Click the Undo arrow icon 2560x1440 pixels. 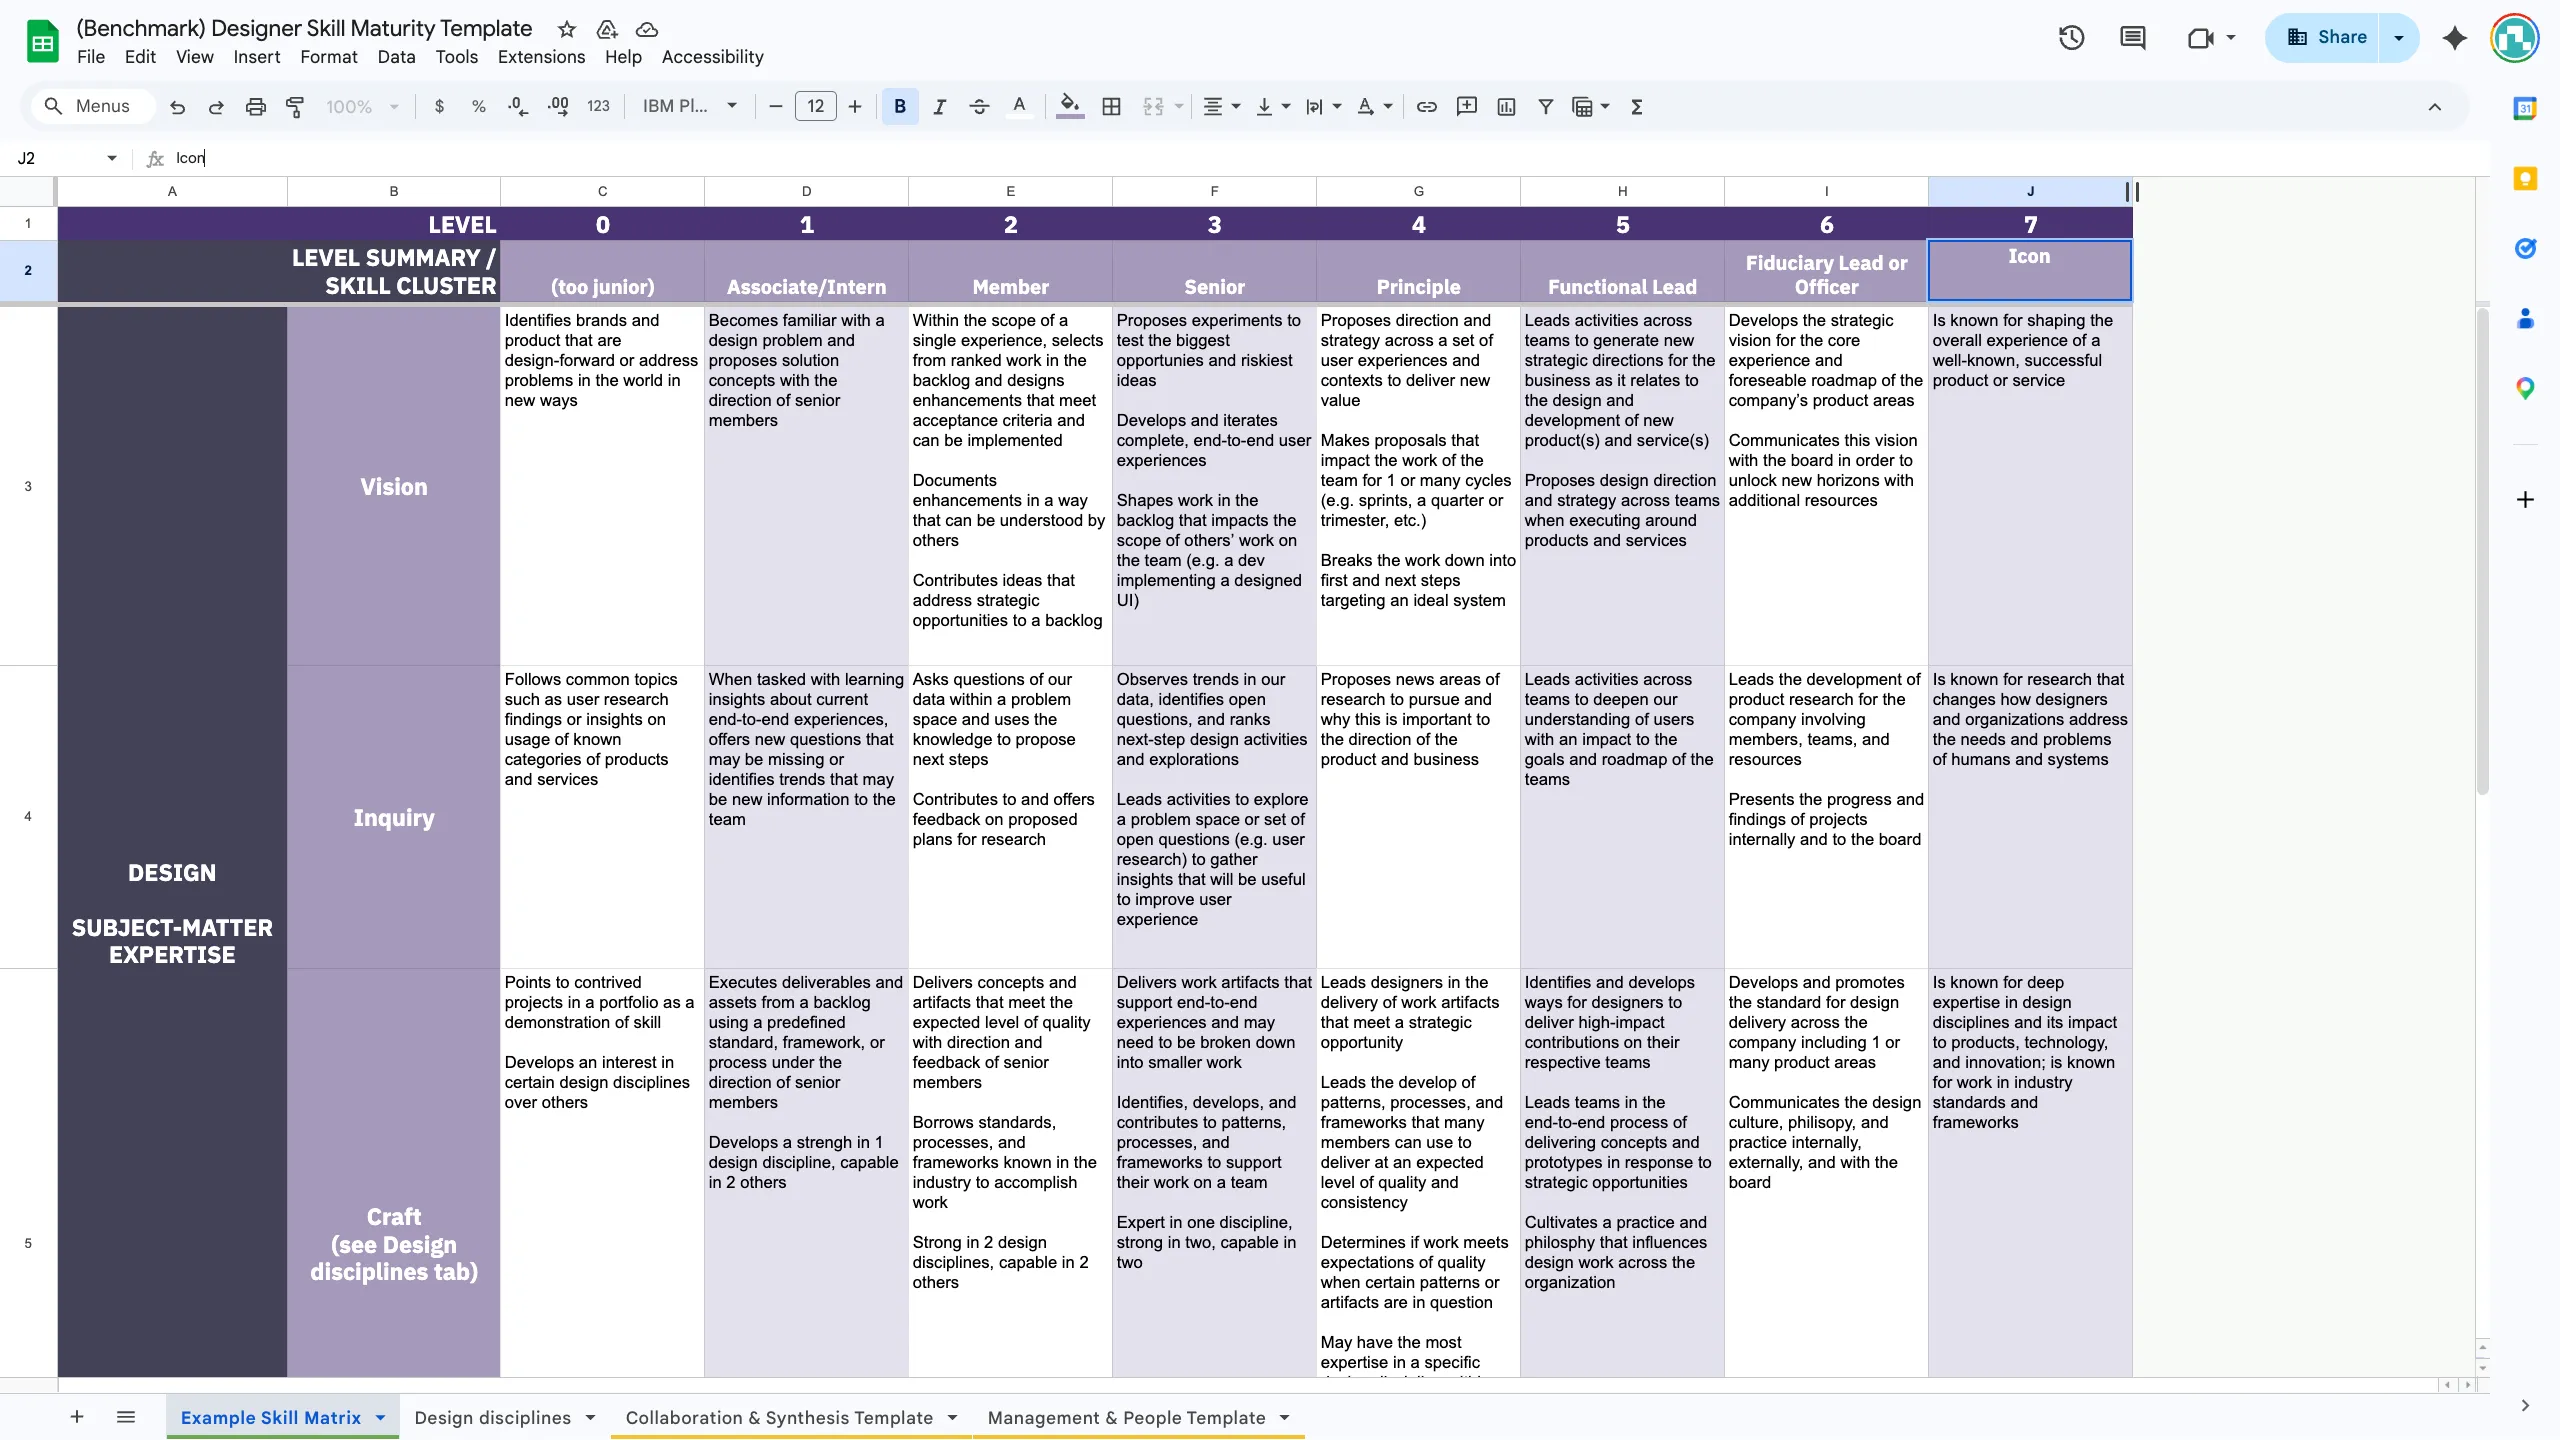(x=177, y=107)
